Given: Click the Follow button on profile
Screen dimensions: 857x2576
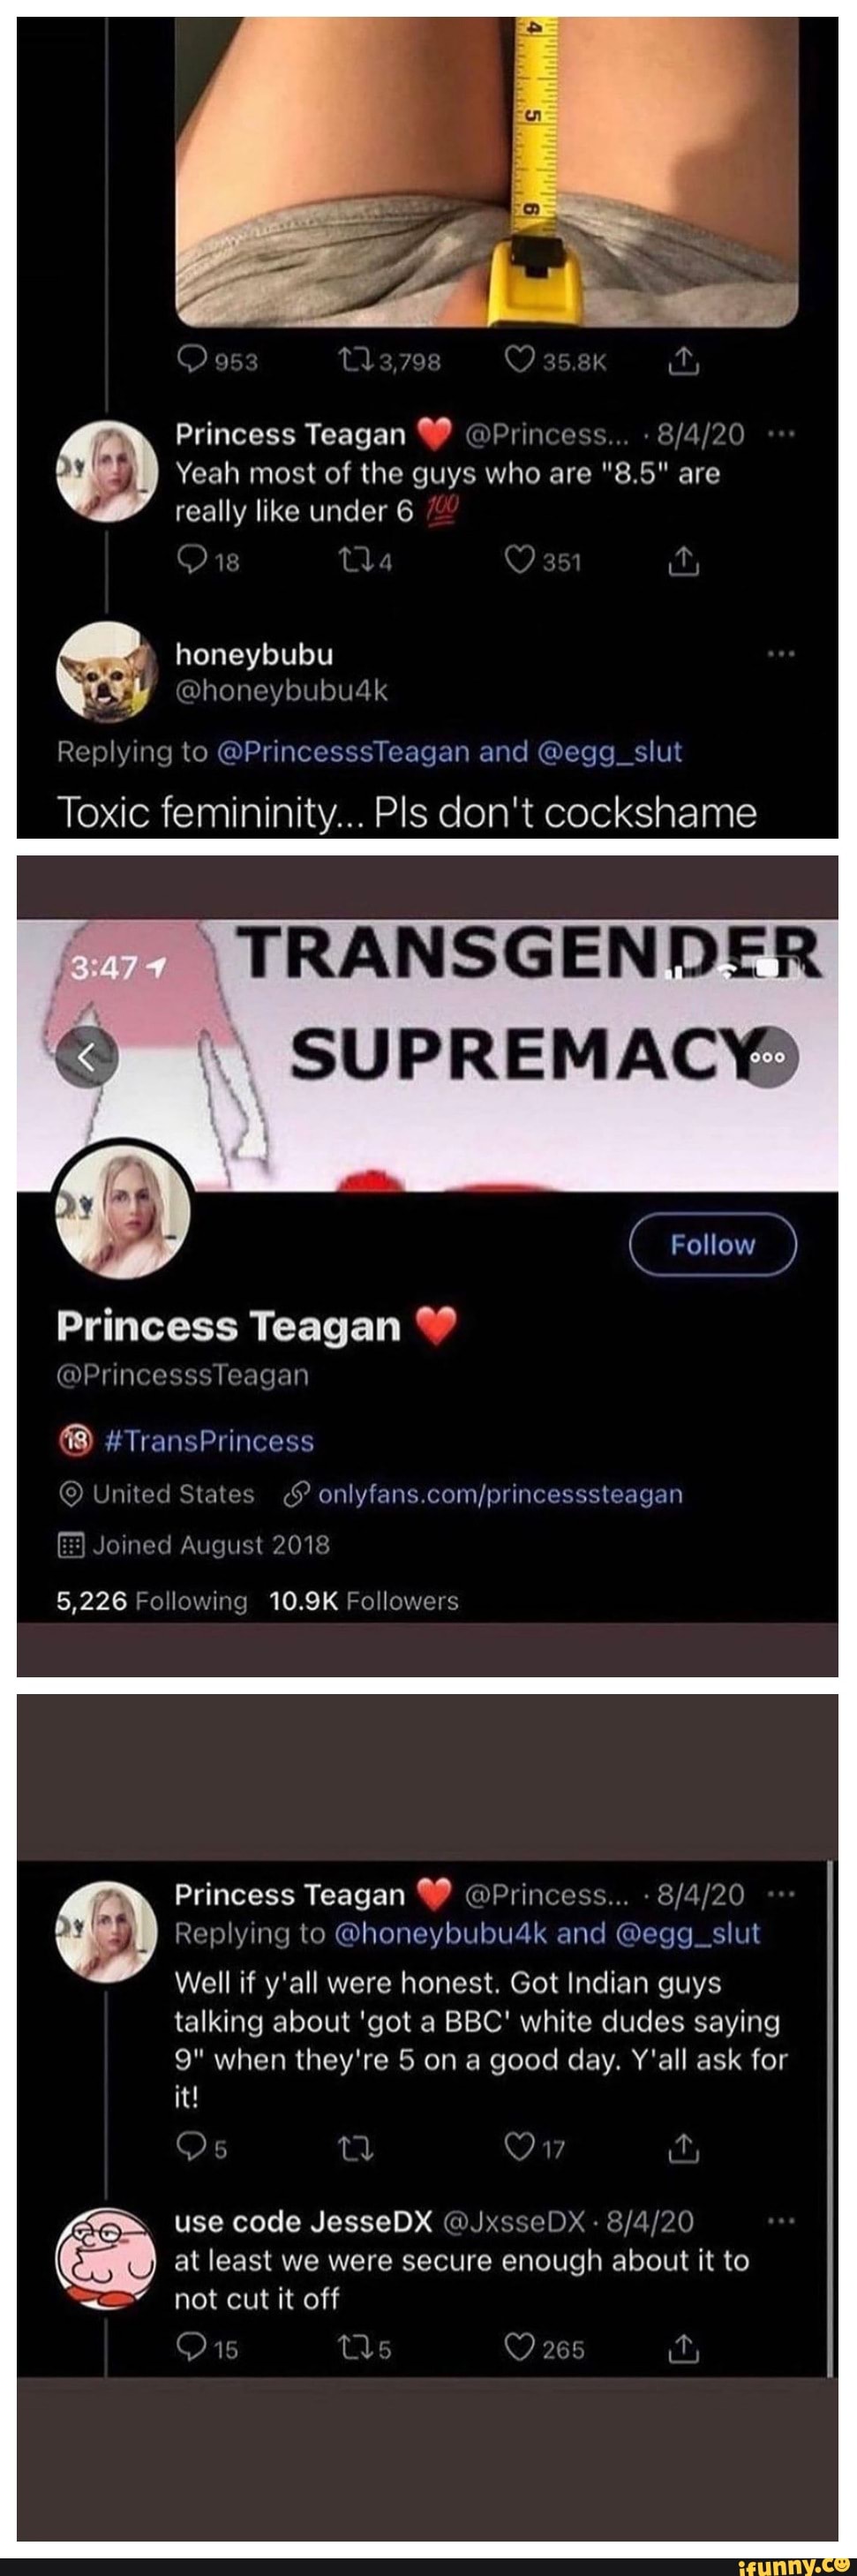Looking at the screenshot, I should (x=712, y=1244).
